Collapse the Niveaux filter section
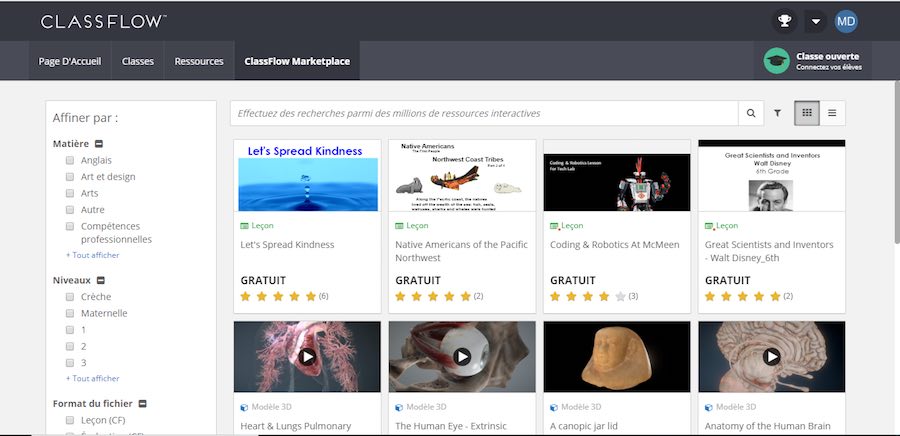The image size is (900, 436). tap(101, 281)
